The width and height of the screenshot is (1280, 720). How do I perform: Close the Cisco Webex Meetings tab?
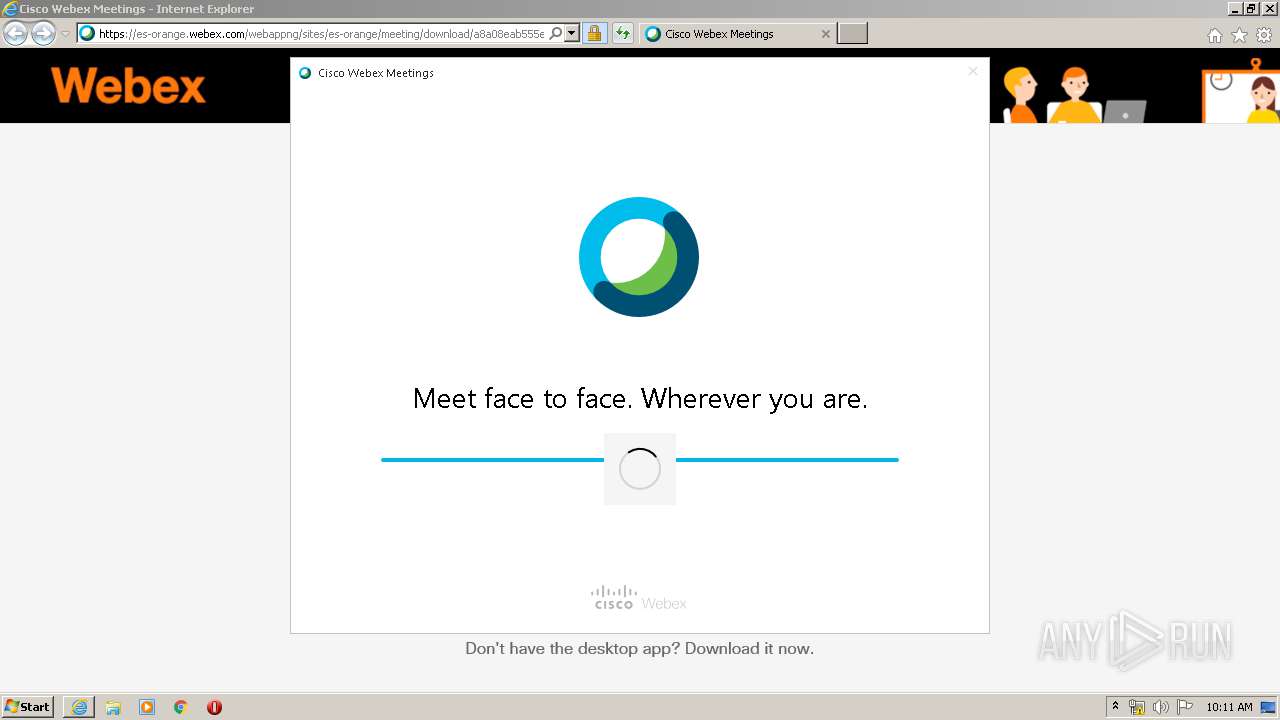[x=825, y=34]
